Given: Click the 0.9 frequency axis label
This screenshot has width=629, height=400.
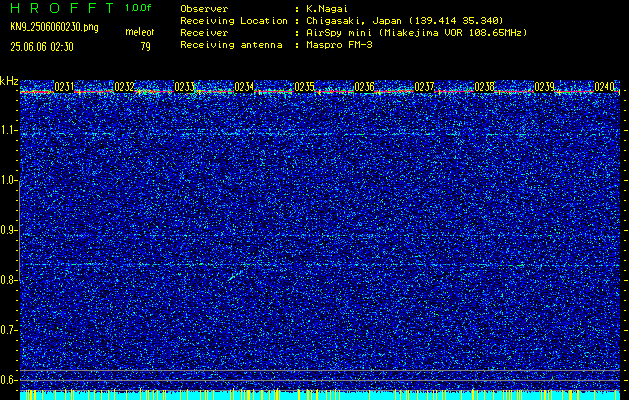Looking at the screenshot, I should tap(8, 230).
